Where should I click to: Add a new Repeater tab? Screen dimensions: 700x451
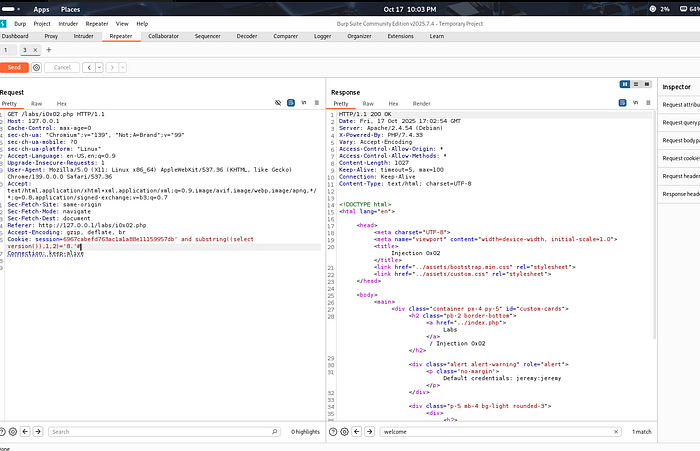click(49, 50)
